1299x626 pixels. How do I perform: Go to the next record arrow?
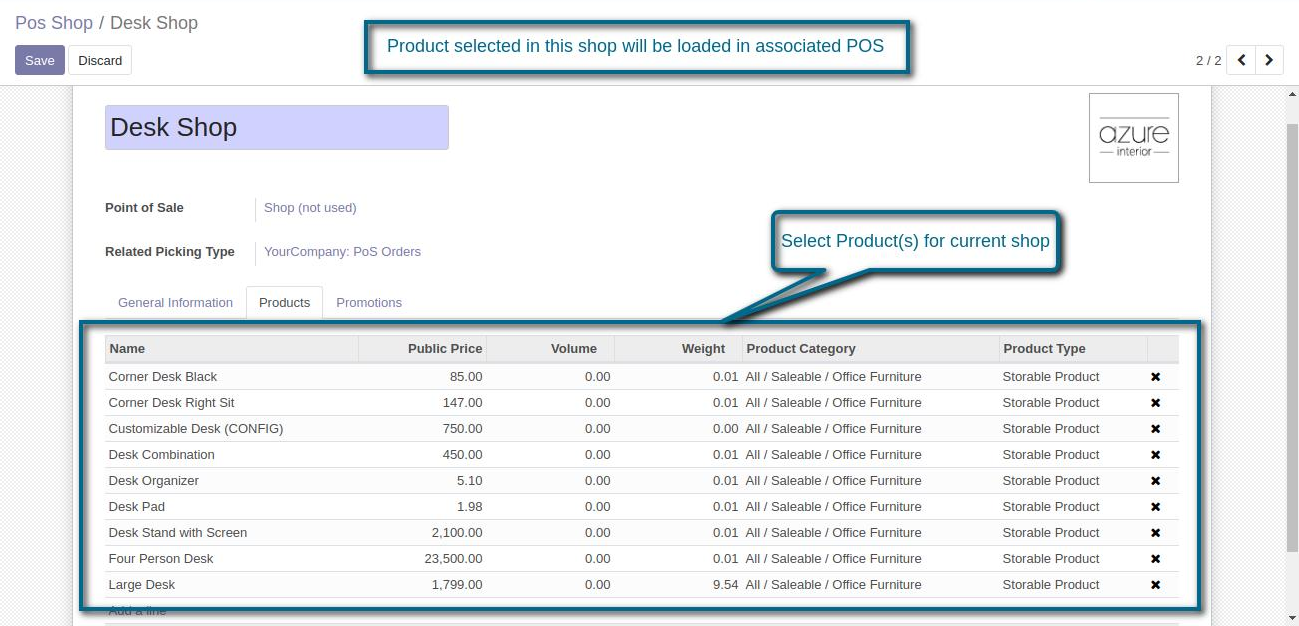coord(1269,60)
